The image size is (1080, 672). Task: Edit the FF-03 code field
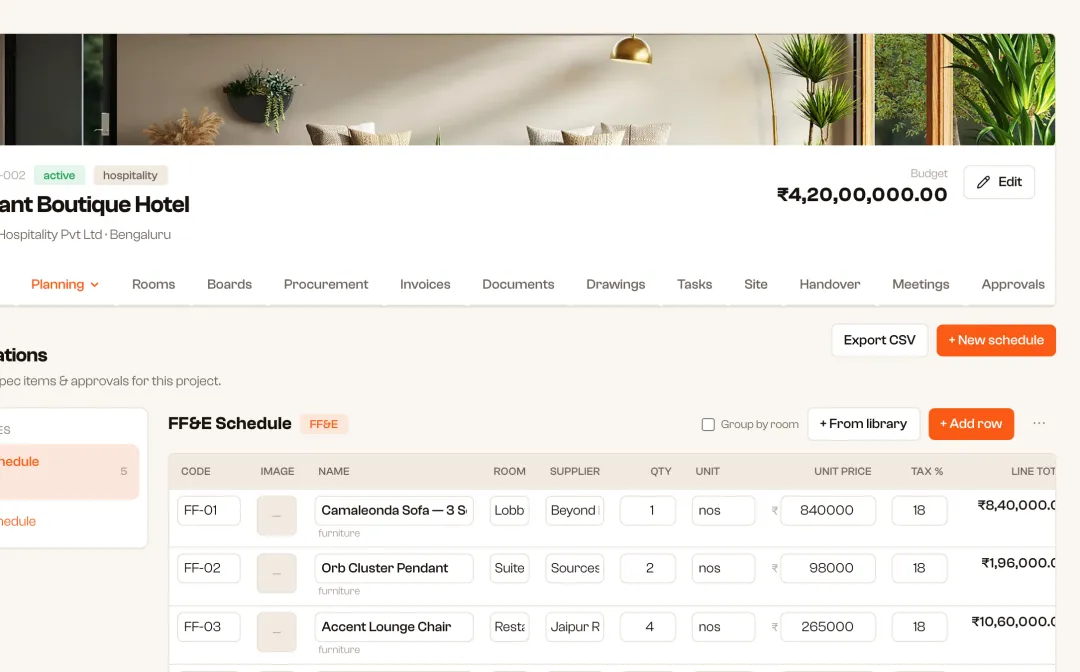(x=209, y=627)
